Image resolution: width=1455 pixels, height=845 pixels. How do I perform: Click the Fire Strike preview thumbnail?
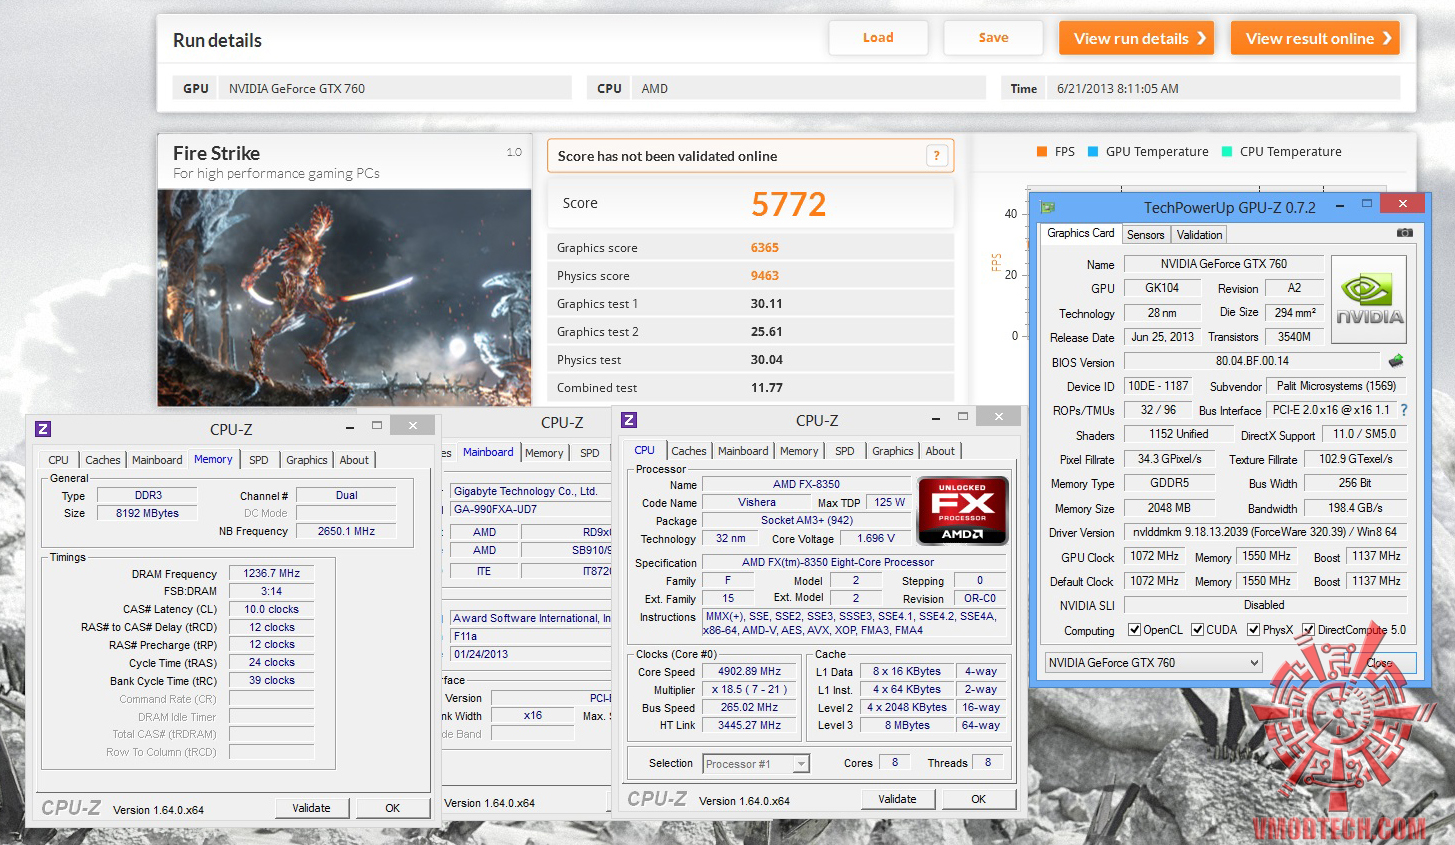tap(344, 298)
